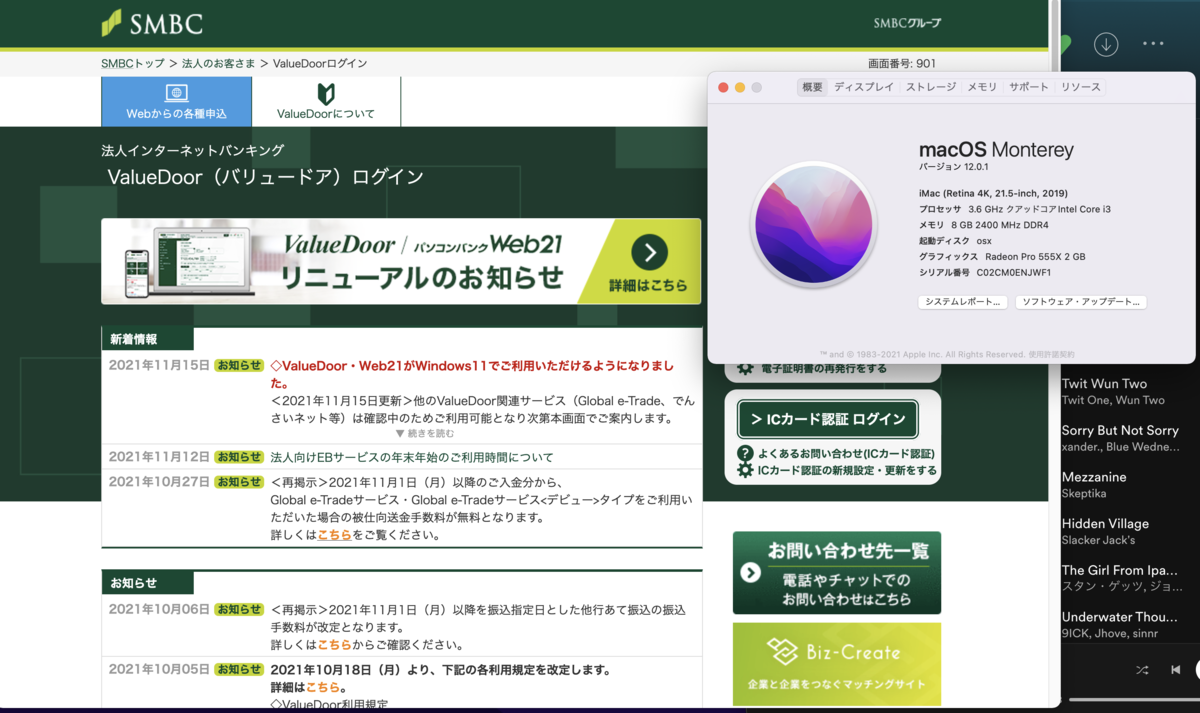Click the macOS Monterey artwork icon
The height and width of the screenshot is (713, 1200).
(x=813, y=225)
